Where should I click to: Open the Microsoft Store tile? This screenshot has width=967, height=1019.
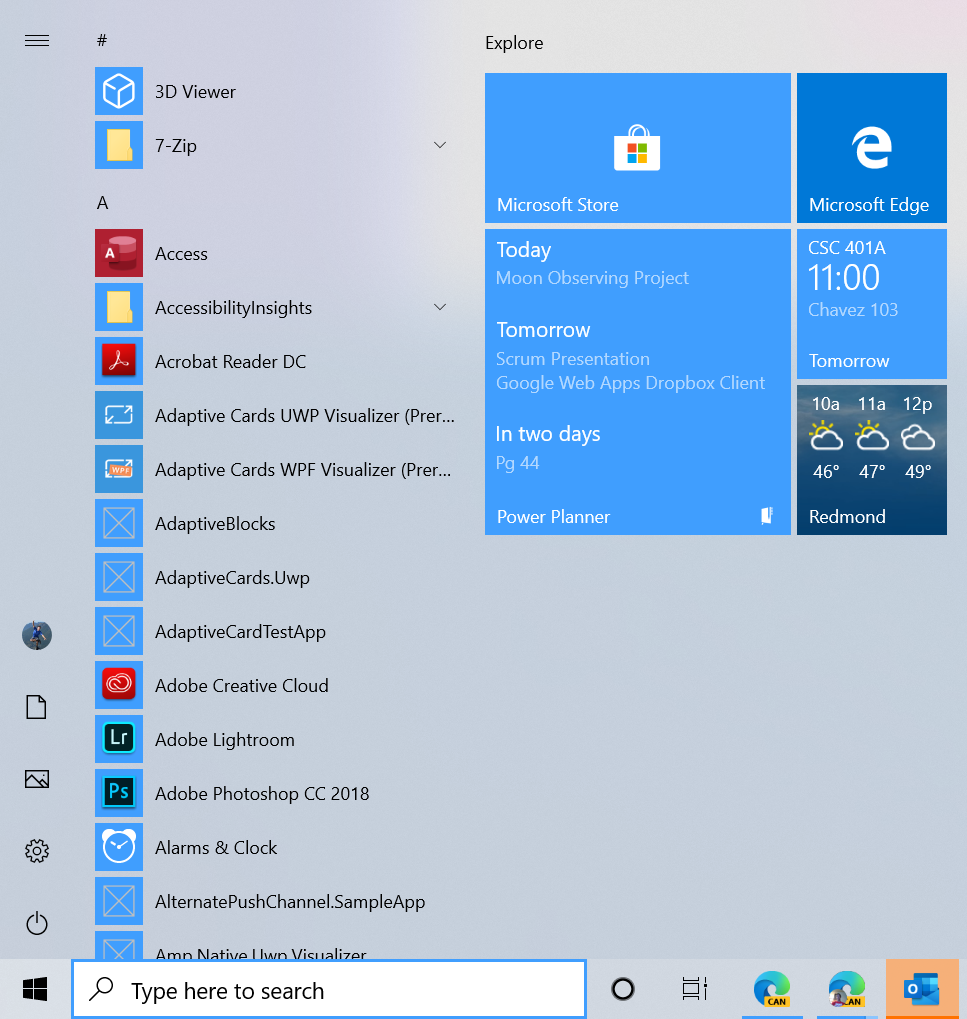[x=638, y=148]
